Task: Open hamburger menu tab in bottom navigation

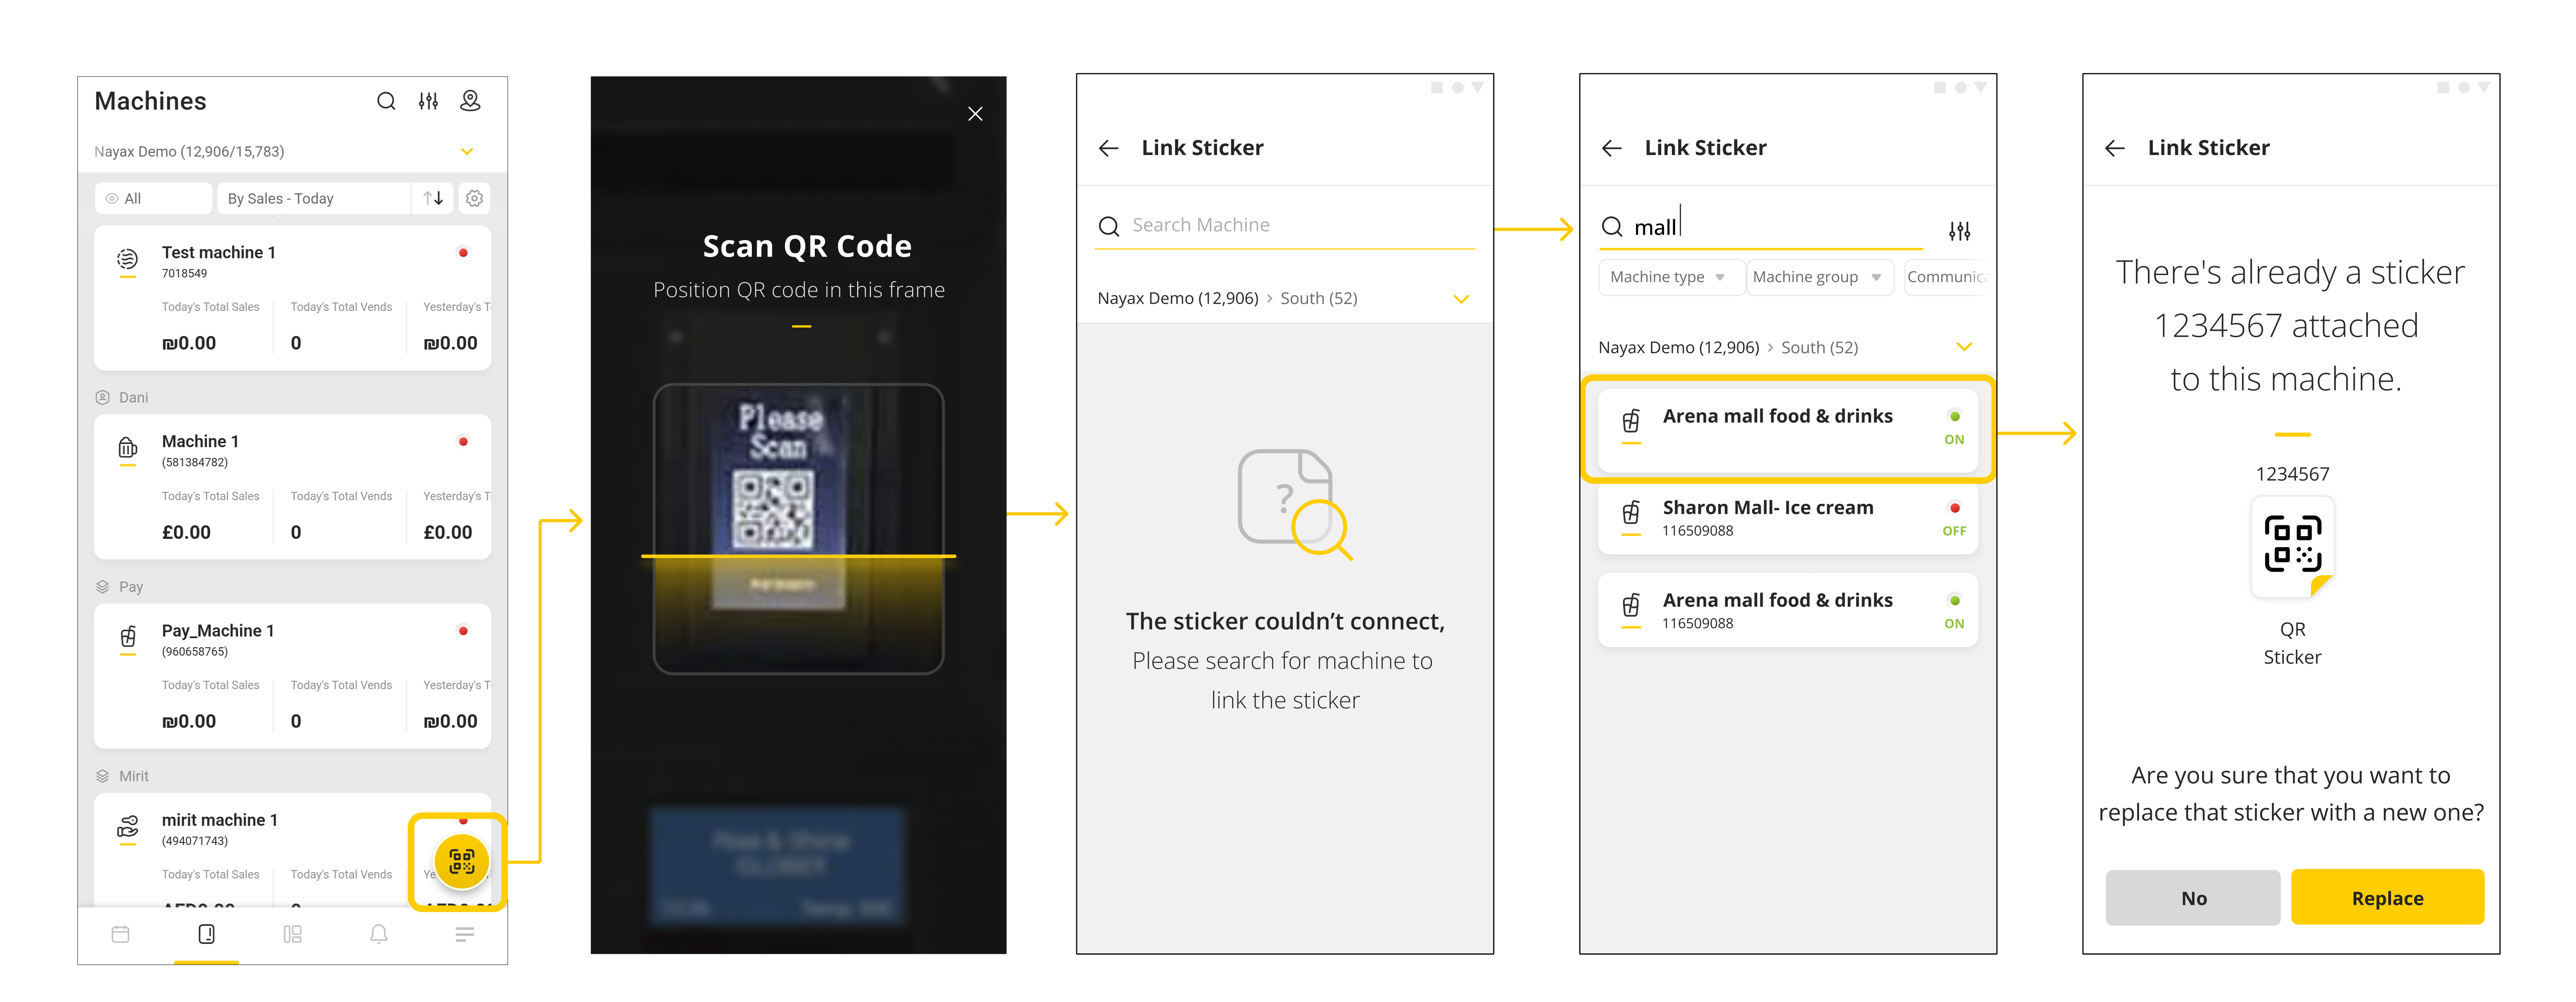Action: pos(464,934)
